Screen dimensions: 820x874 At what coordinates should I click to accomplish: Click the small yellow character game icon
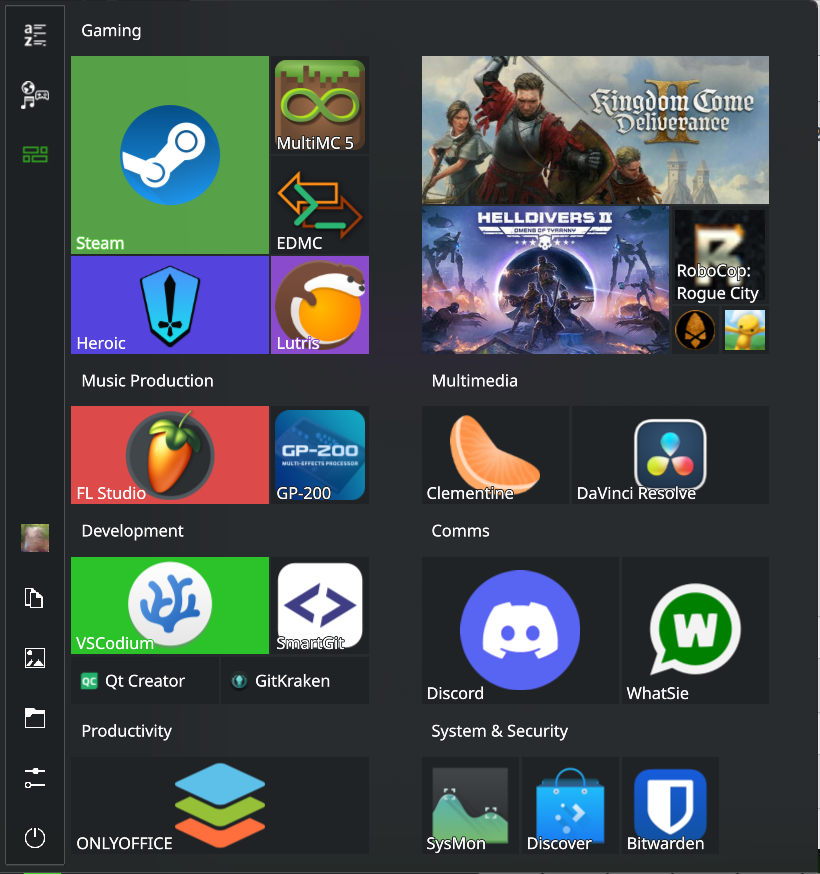coord(745,330)
